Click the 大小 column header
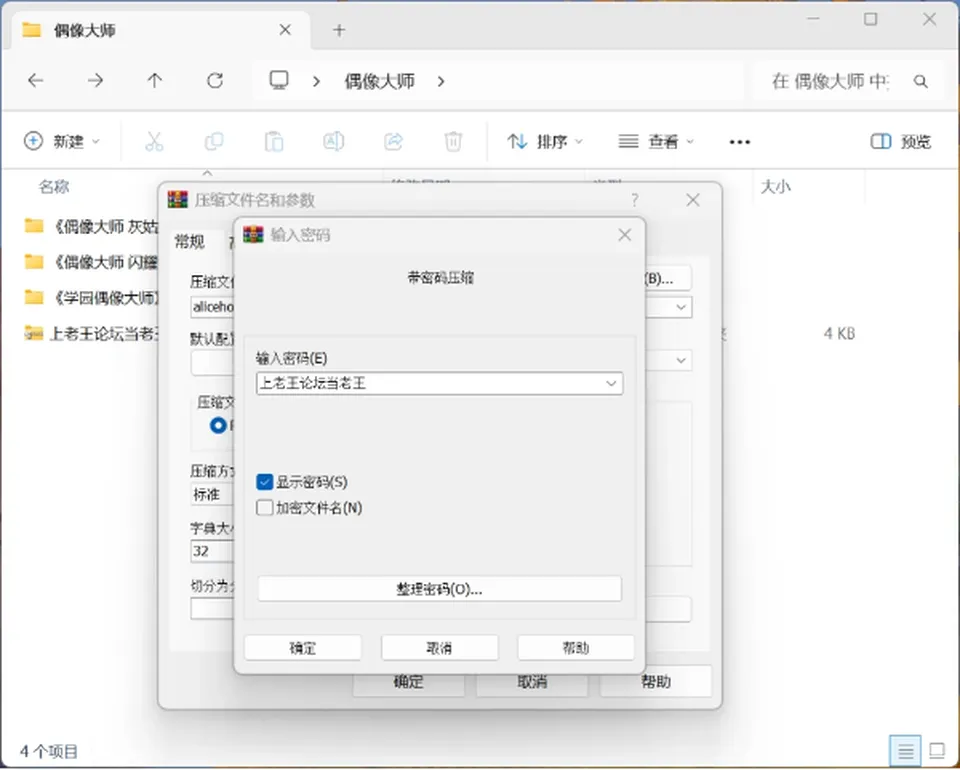The height and width of the screenshot is (770, 960). tap(775, 187)
